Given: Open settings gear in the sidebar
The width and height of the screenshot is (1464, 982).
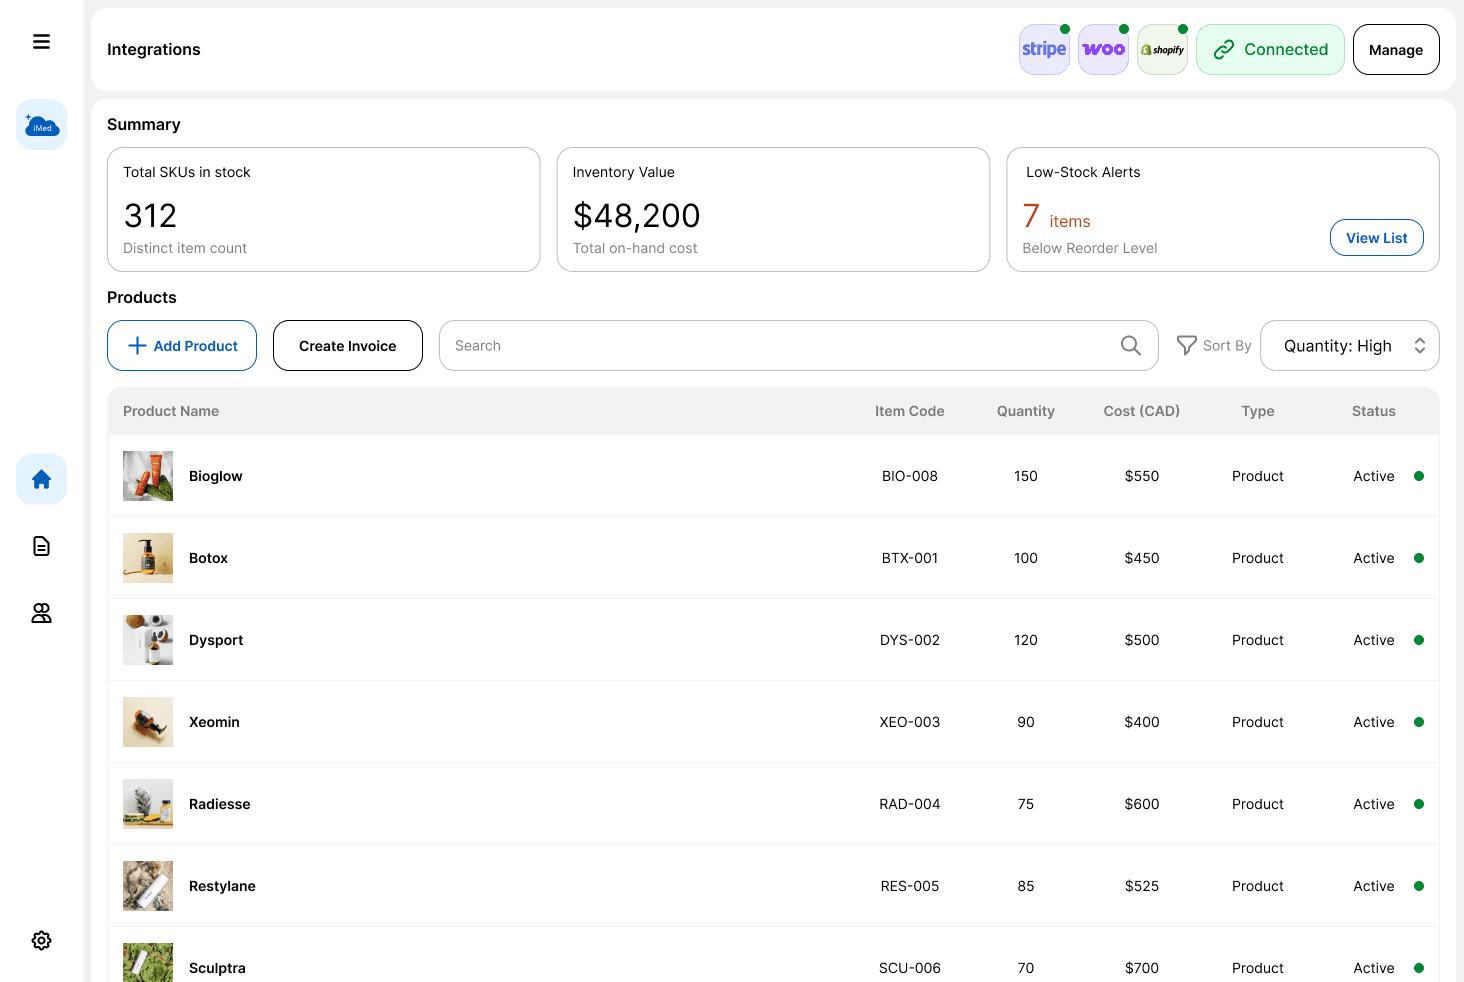Looking at the screenshot, I should pos(41,940).
